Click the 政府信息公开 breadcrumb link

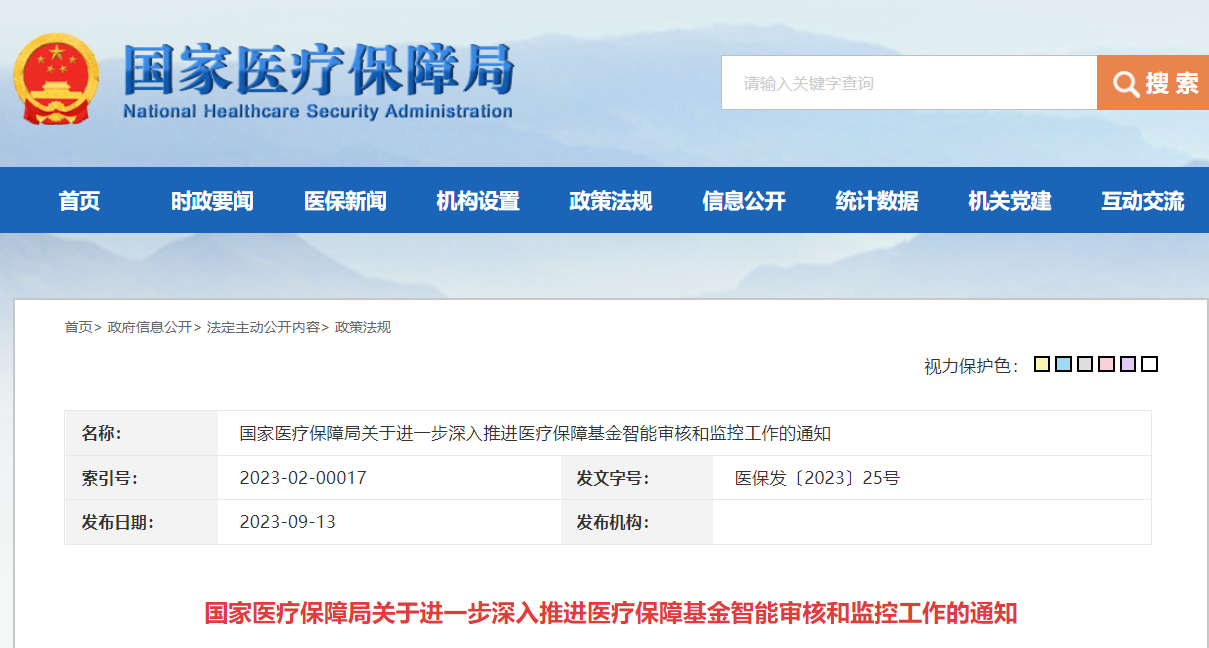point(150,327)
